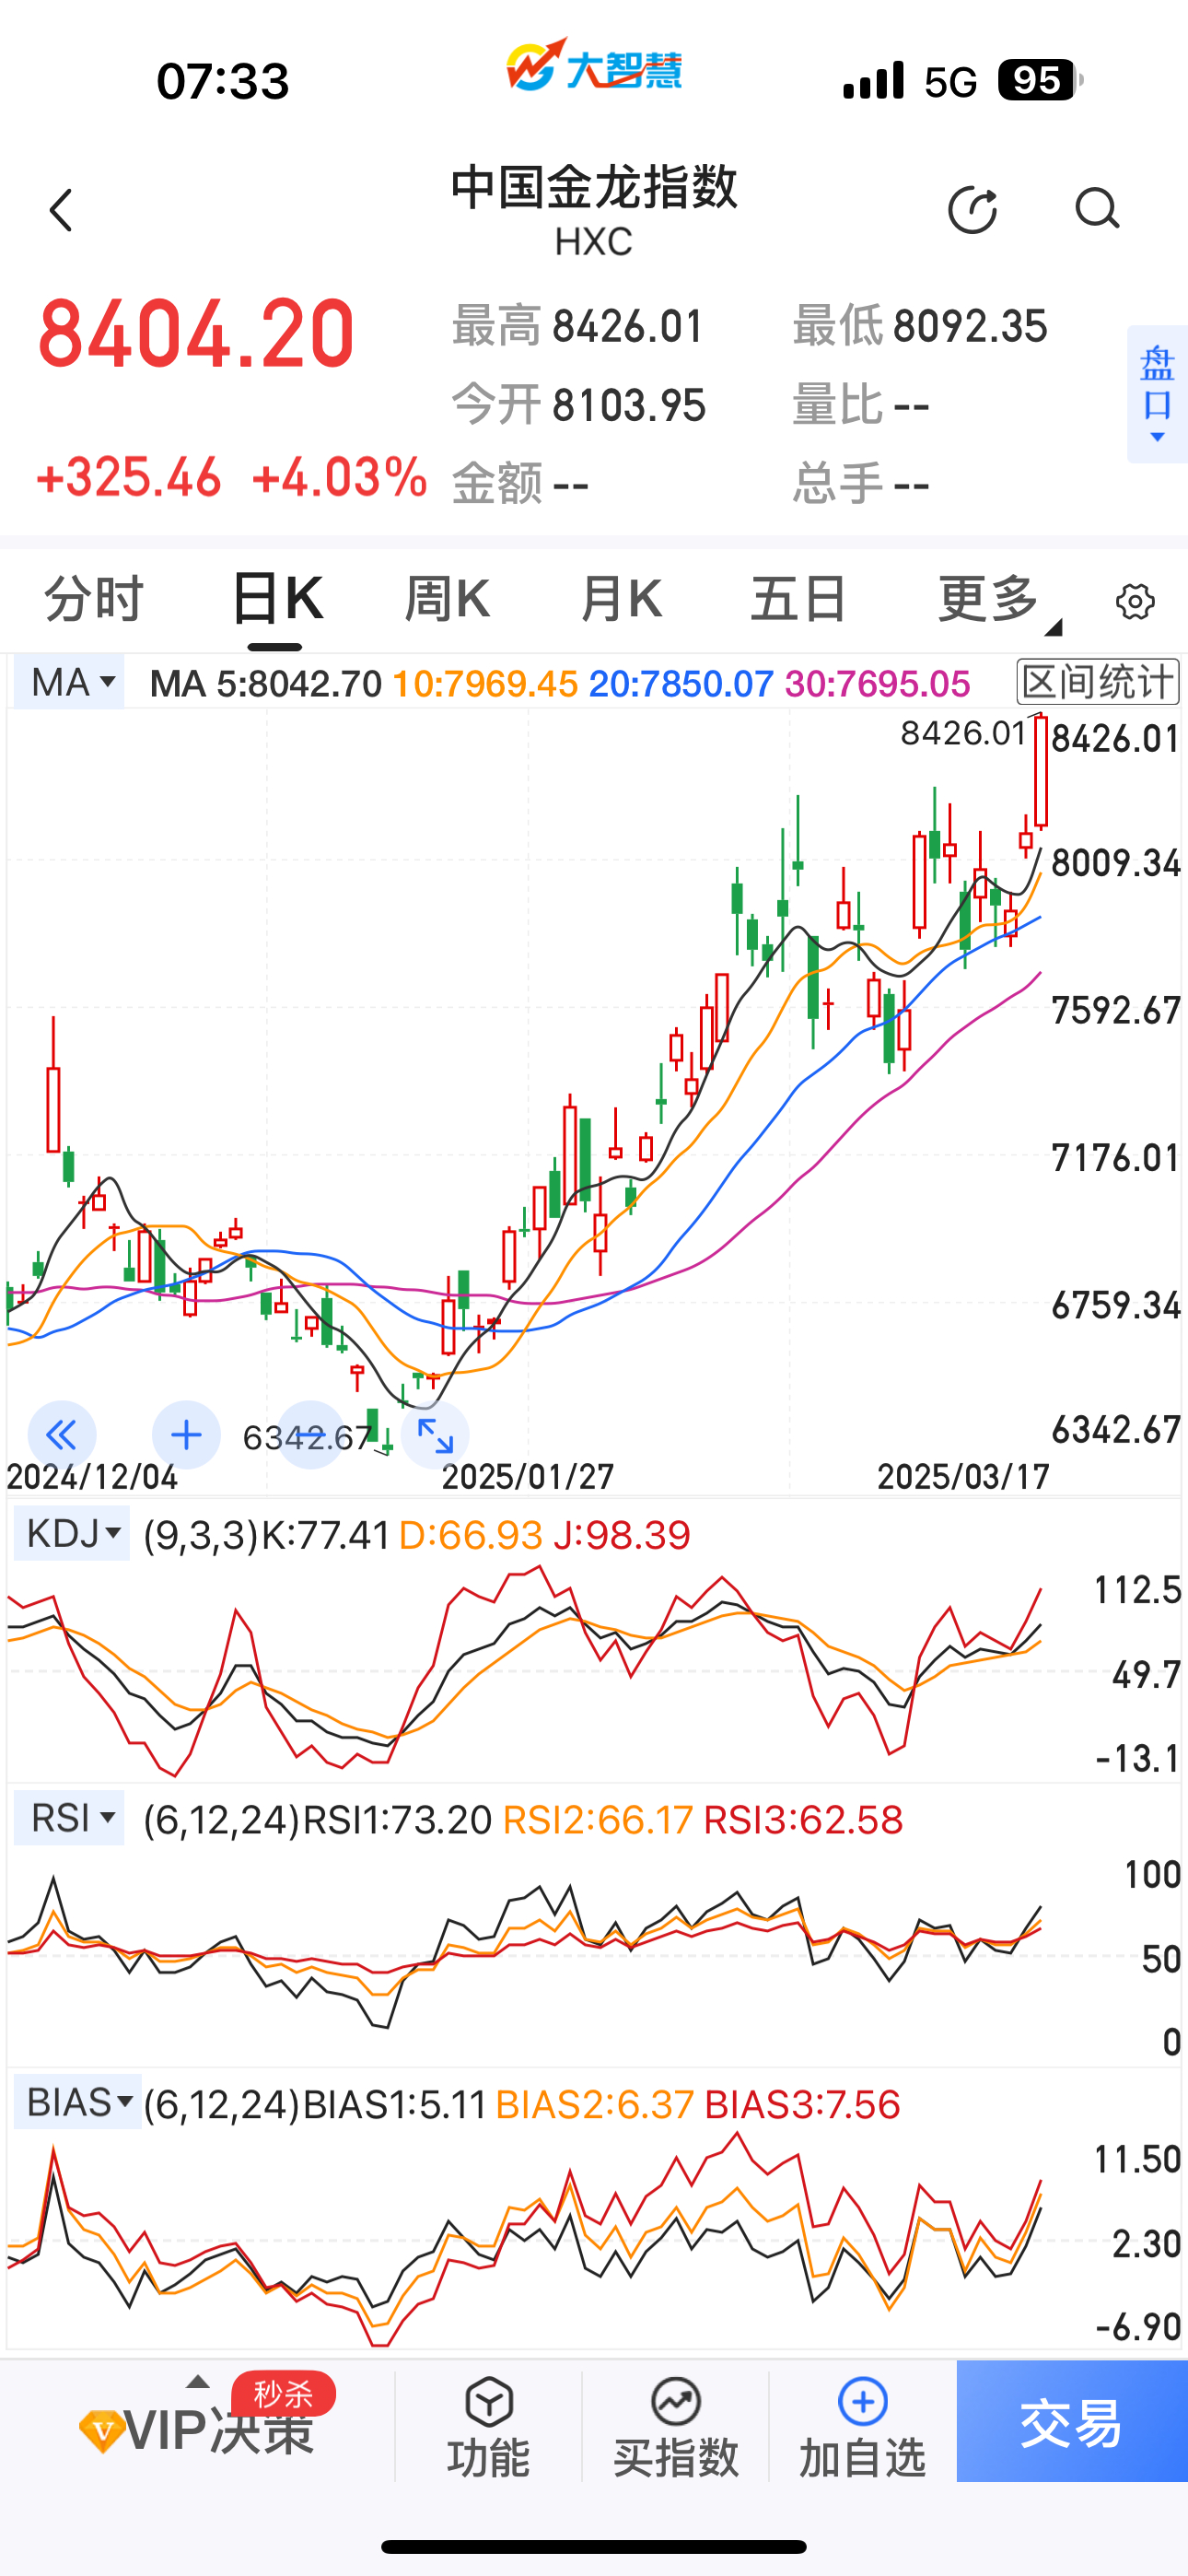Tap the double-left scroll chart icon
Viewport: 1188px width, 2576px height.
tap(62, 1435)
